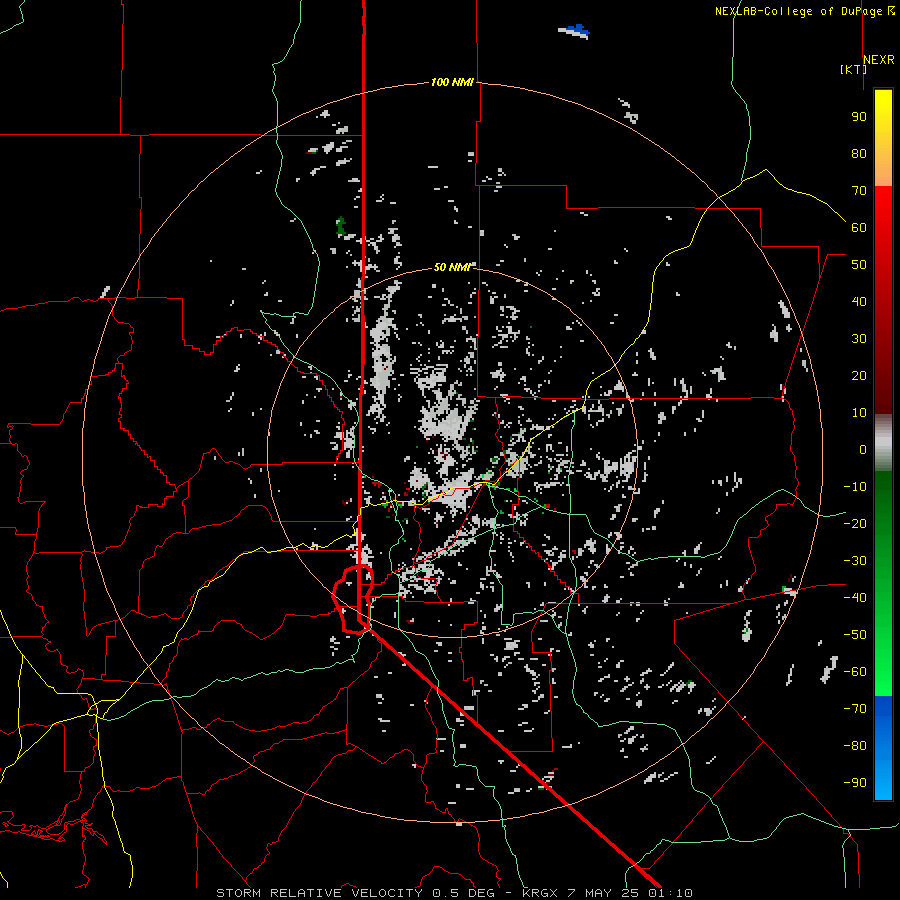
Task: Click the 90 tick label on the velocity scale
Action: point(859,117)
